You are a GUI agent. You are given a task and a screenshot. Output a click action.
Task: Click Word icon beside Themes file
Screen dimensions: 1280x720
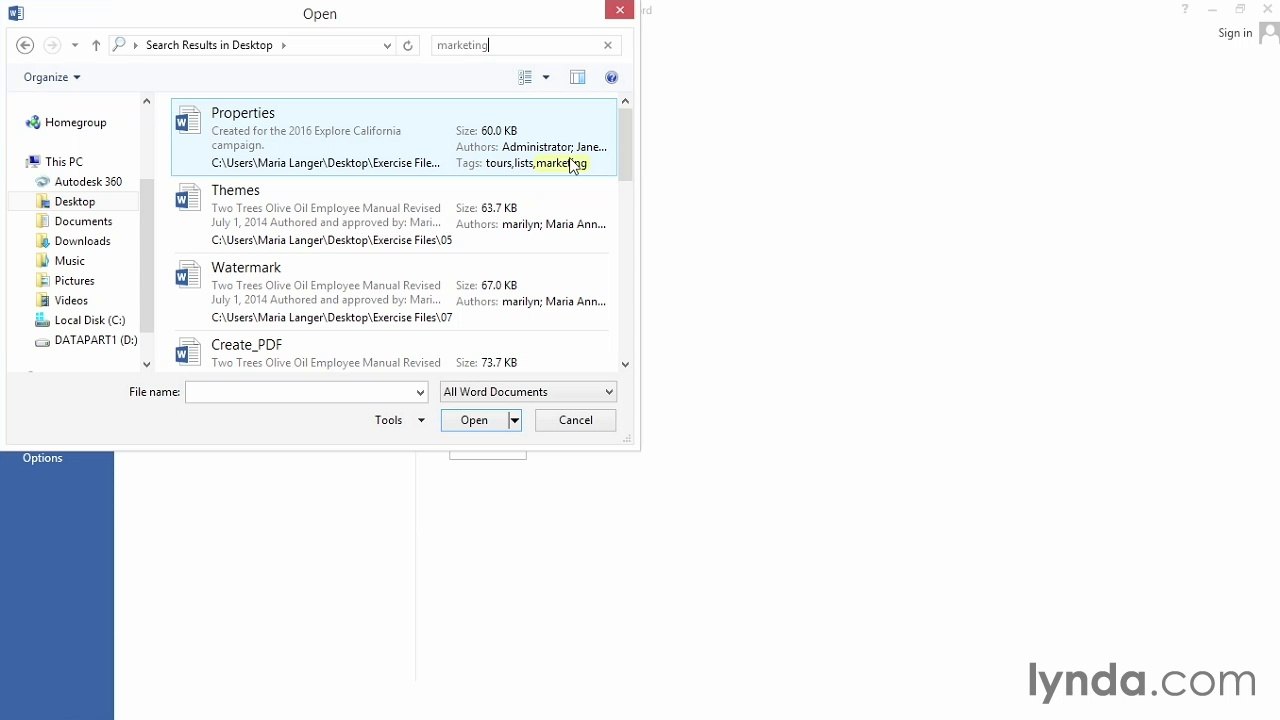tap(188, 199)
